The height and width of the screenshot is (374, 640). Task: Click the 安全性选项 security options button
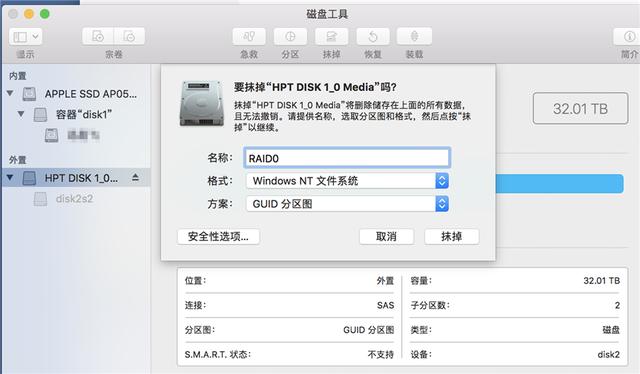point(218,236)
